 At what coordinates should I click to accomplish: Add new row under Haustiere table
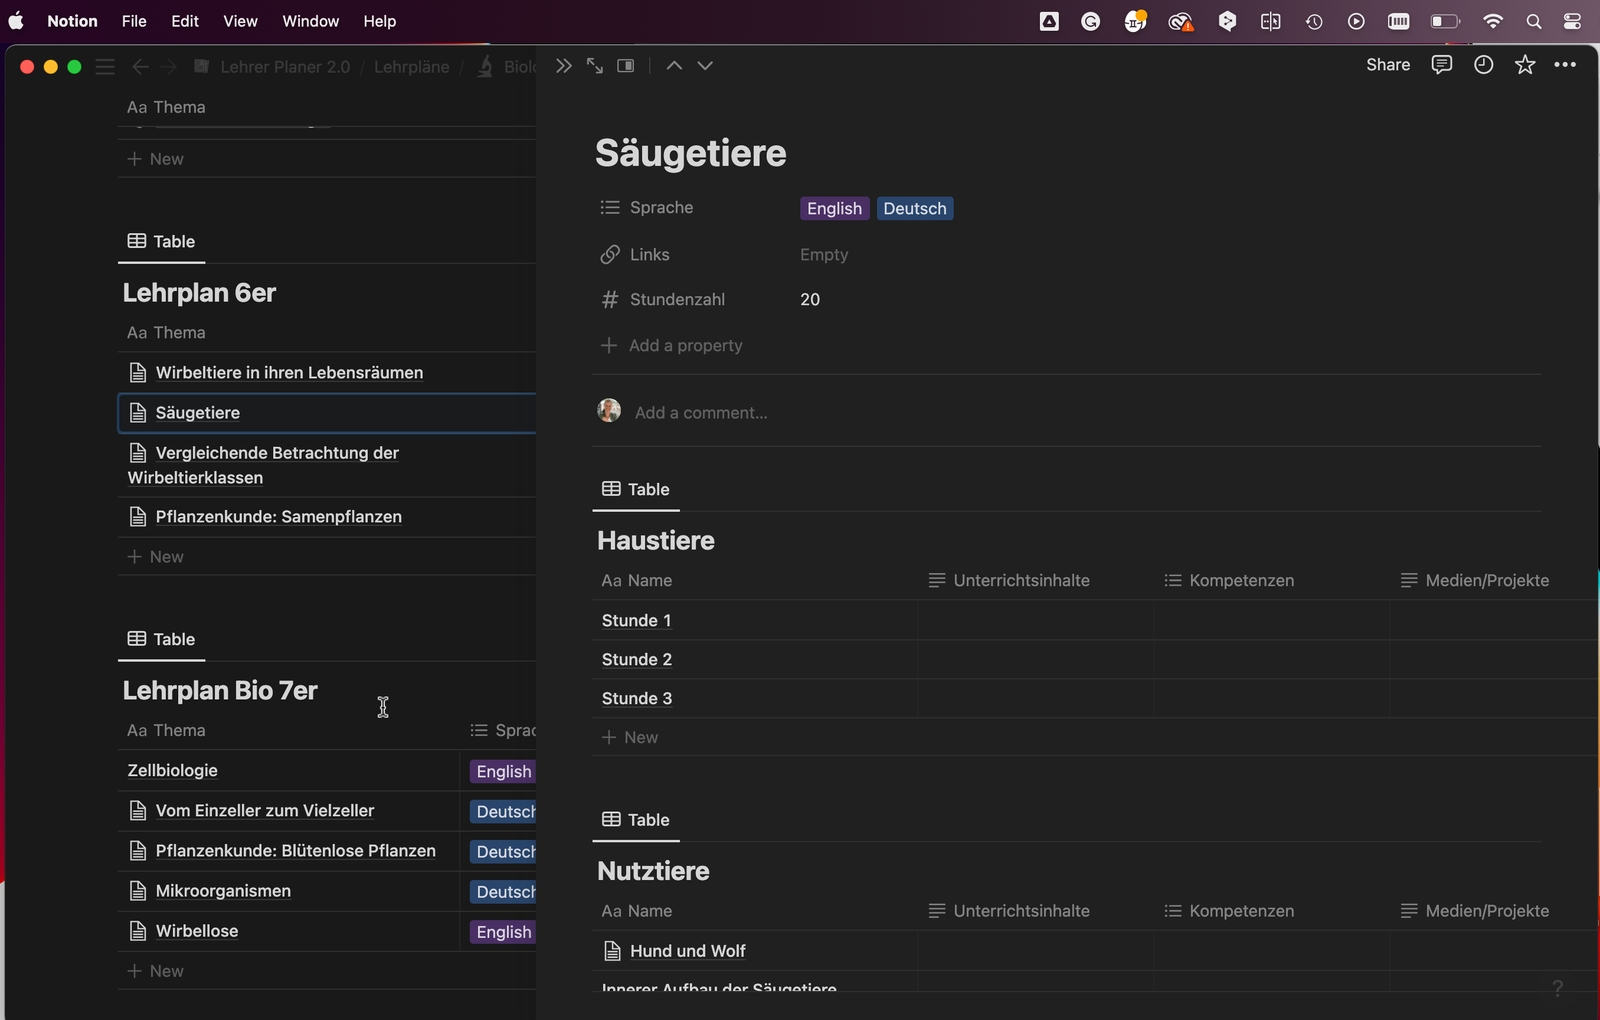point(640,738)
